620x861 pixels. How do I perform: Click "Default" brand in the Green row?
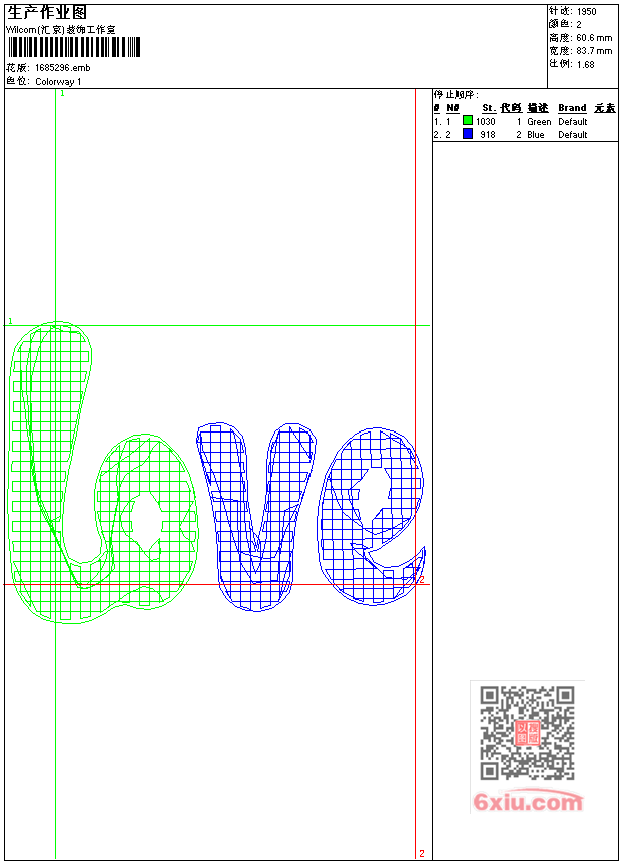[x=573, y=121]
